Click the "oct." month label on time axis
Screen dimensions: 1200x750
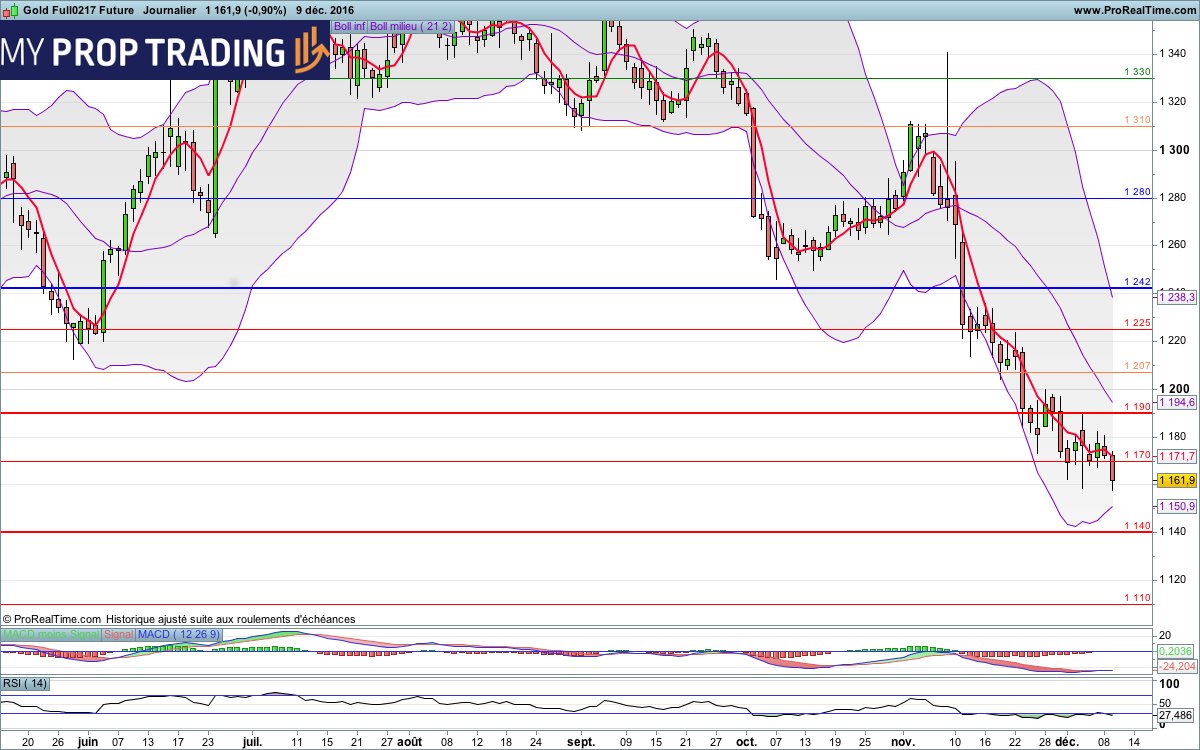pyautogui.click(x=746, y=742)
